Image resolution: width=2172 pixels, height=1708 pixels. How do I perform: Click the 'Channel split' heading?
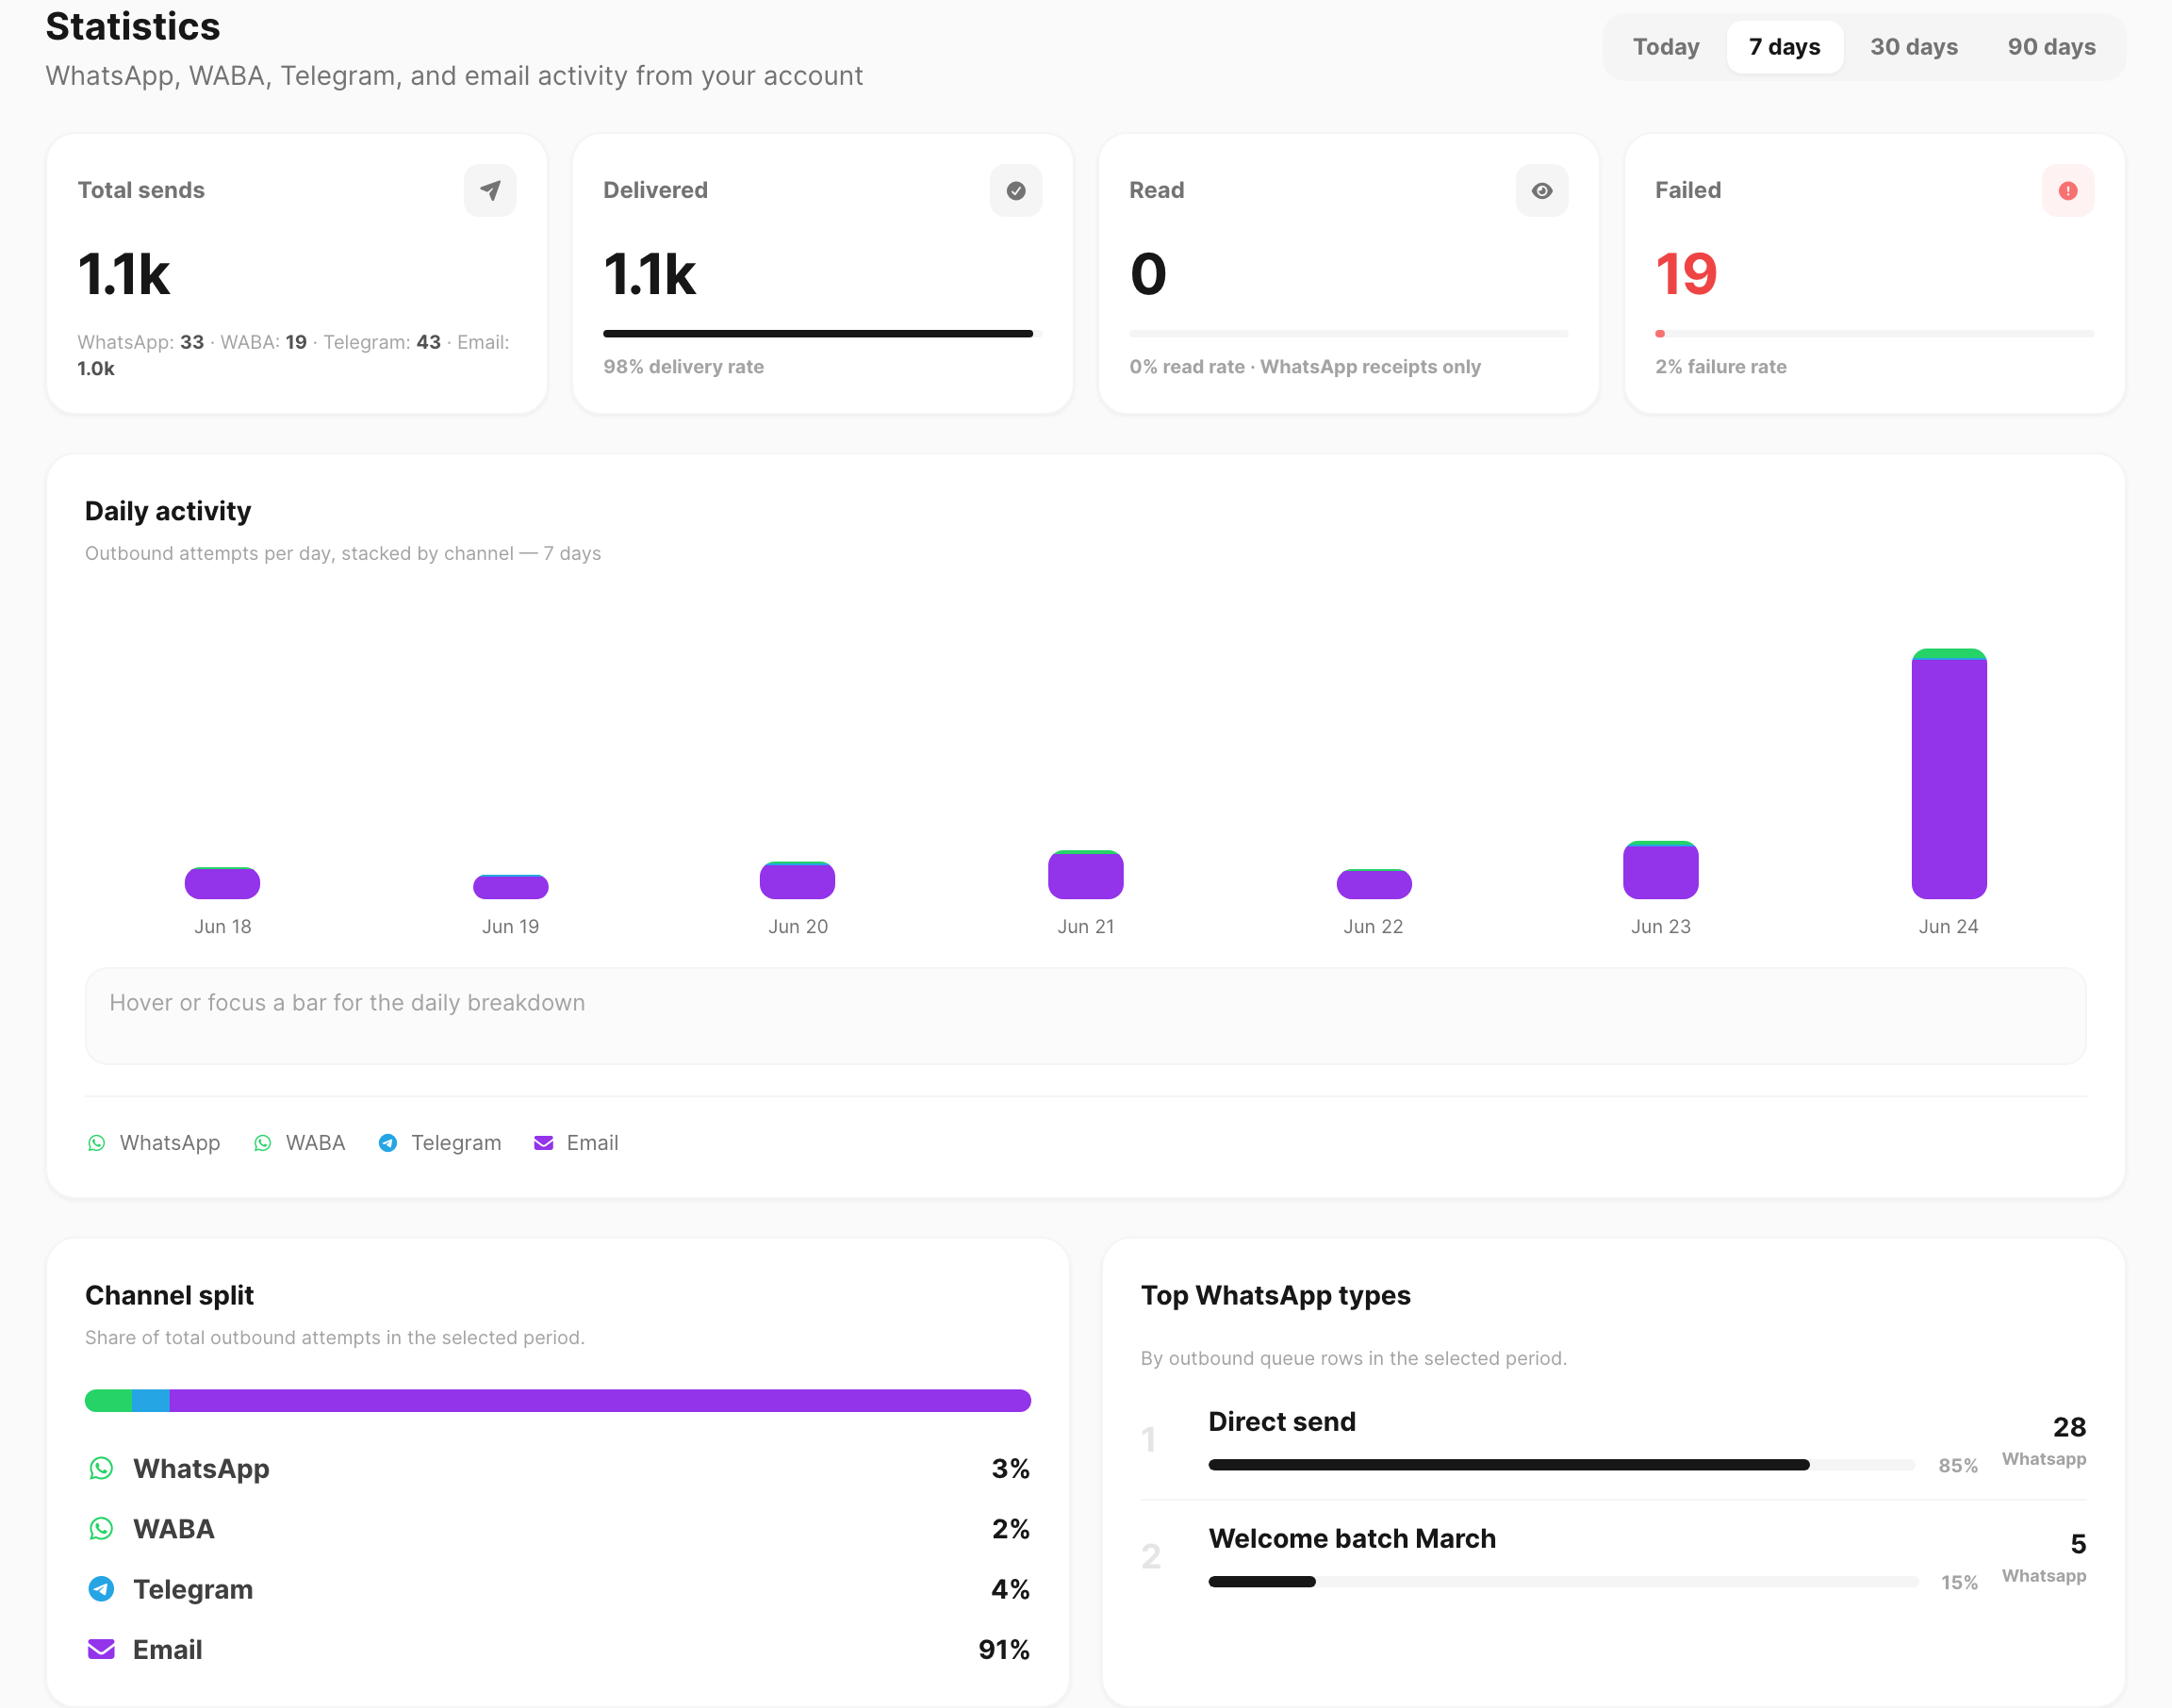click(x=169, y=1295)
